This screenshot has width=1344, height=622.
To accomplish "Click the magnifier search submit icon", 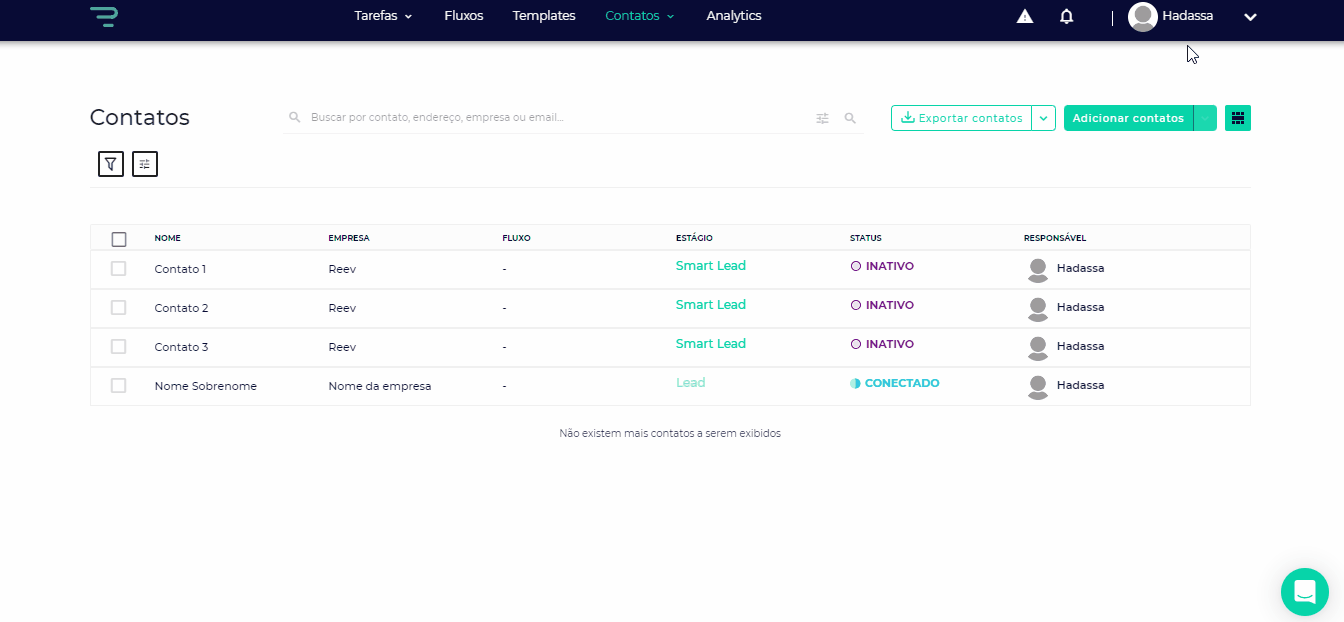I will tap(850, 118).
